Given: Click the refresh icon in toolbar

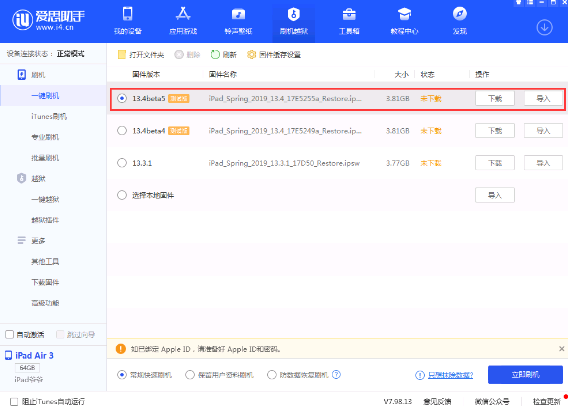Looking at the screenshot, I should pyautogui.click(x=215, y=55).
